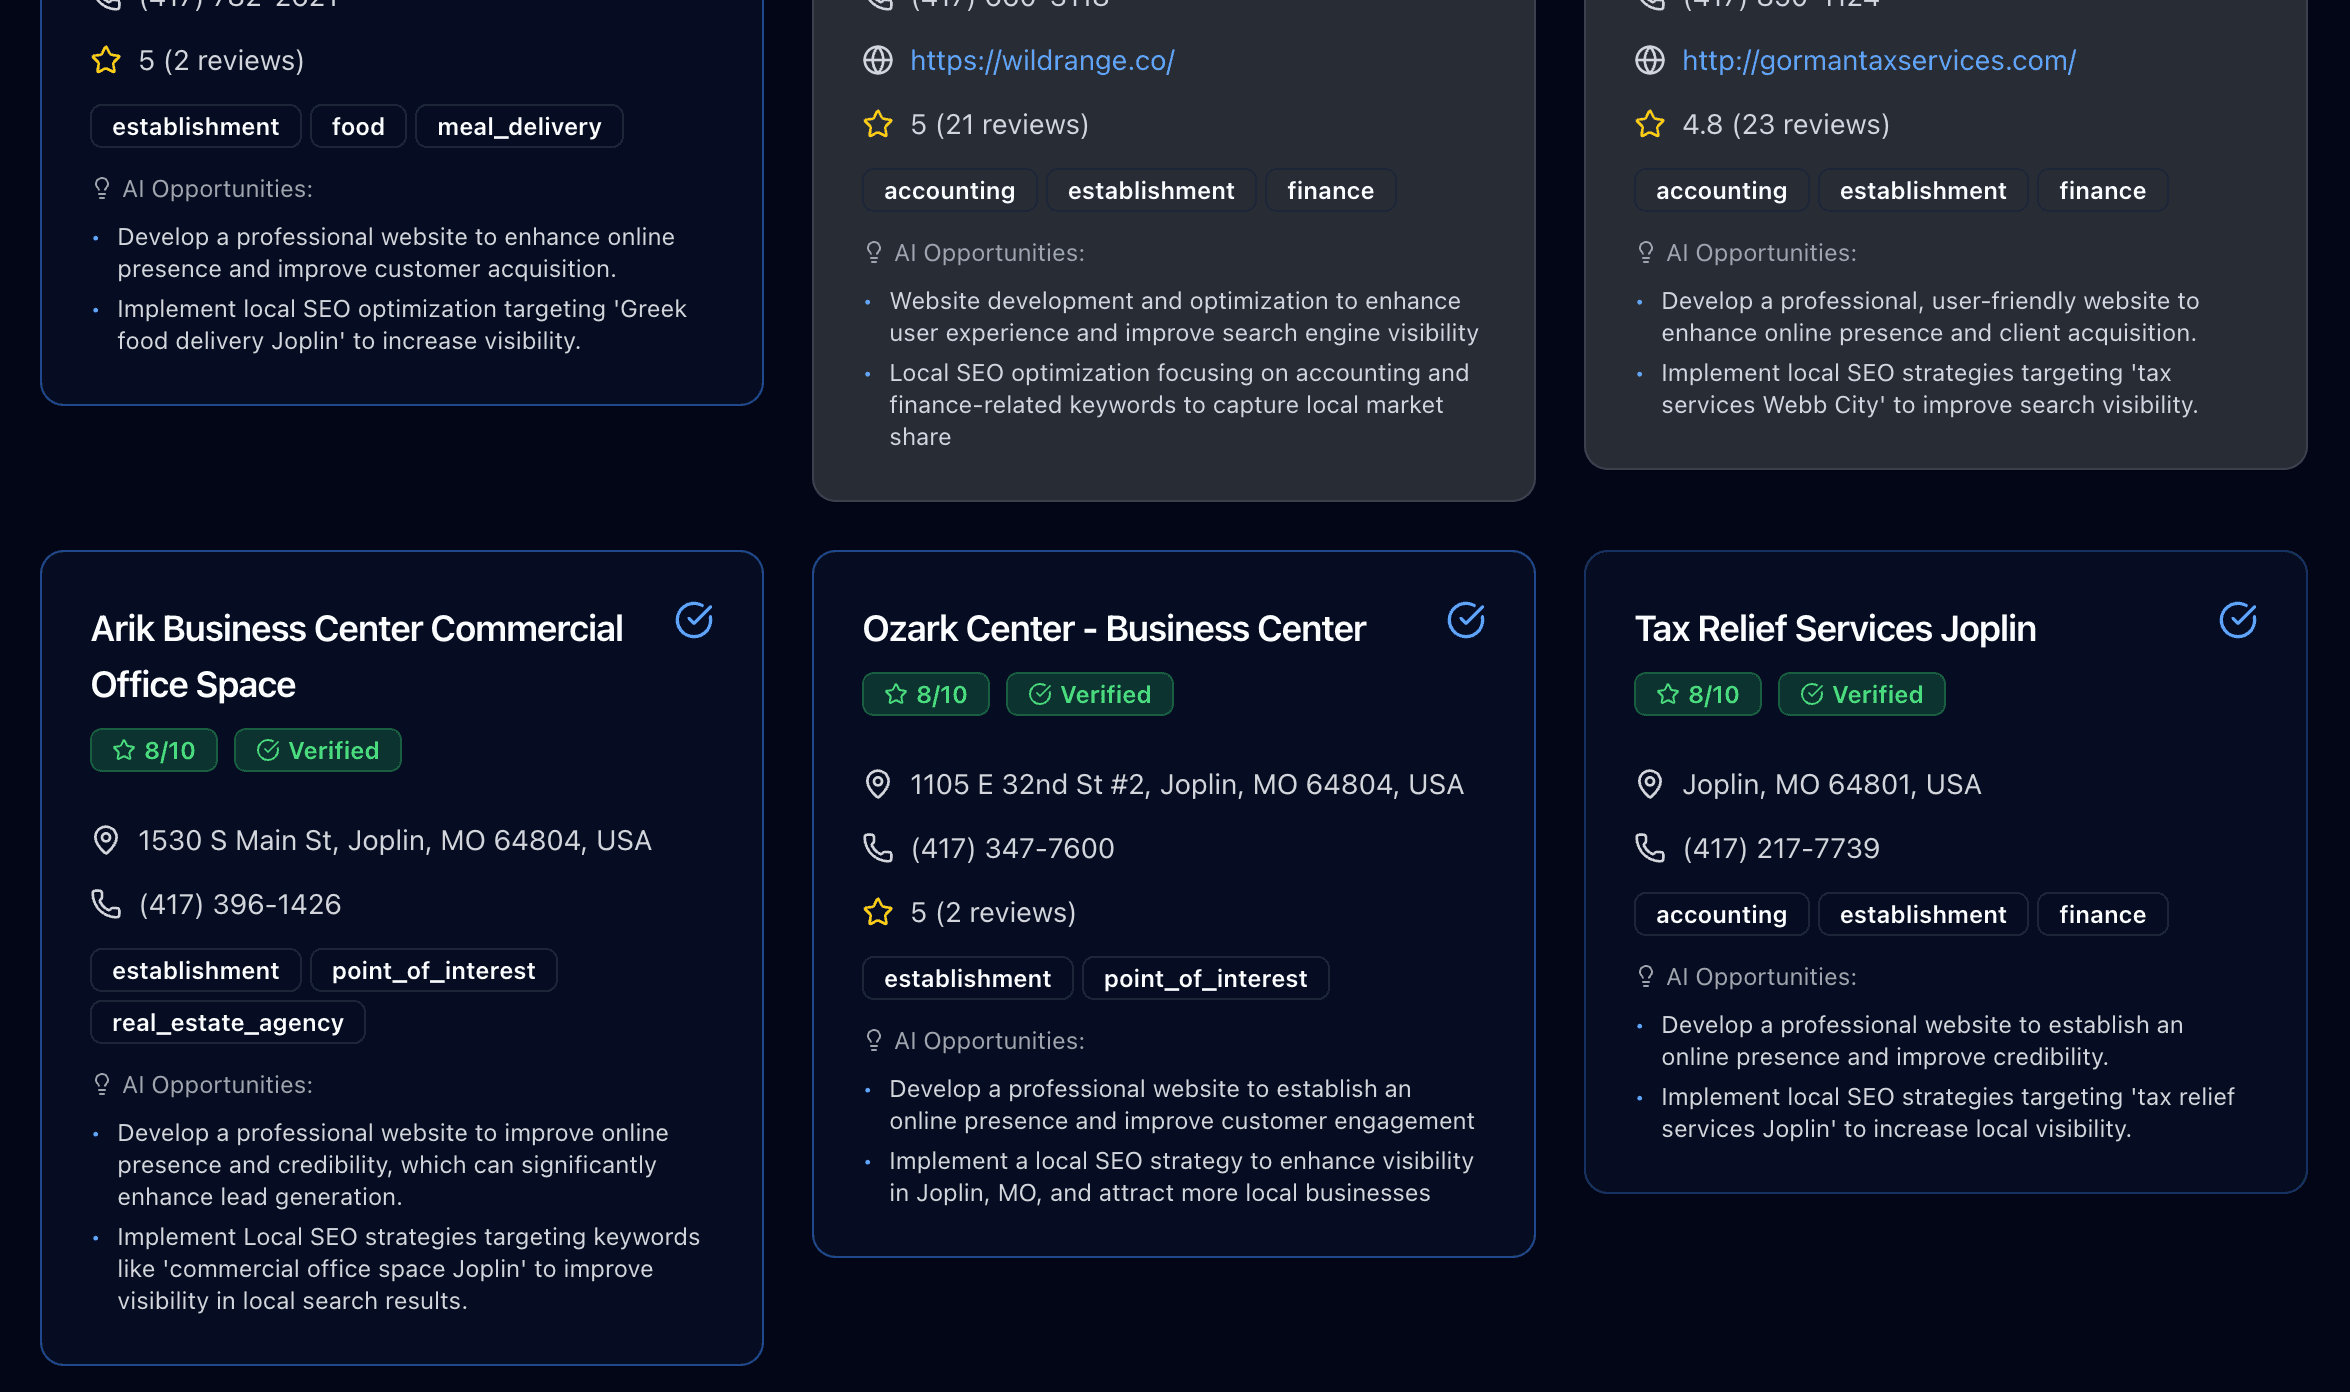Image resolution: width=2350 pixels, height=1392 pixels.
Task: Click the map pin icon for 1530 S Main St
Action: click(x=106, y=840)
